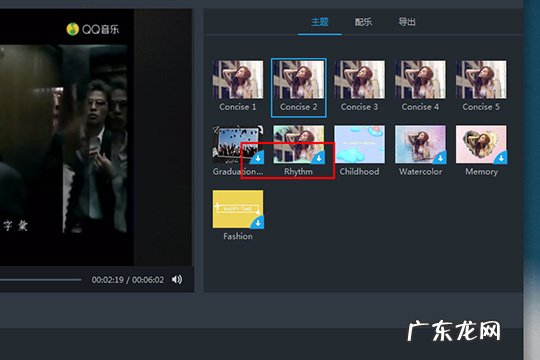
Task: Mute the preview with the speaker icon
Action: 177,279
